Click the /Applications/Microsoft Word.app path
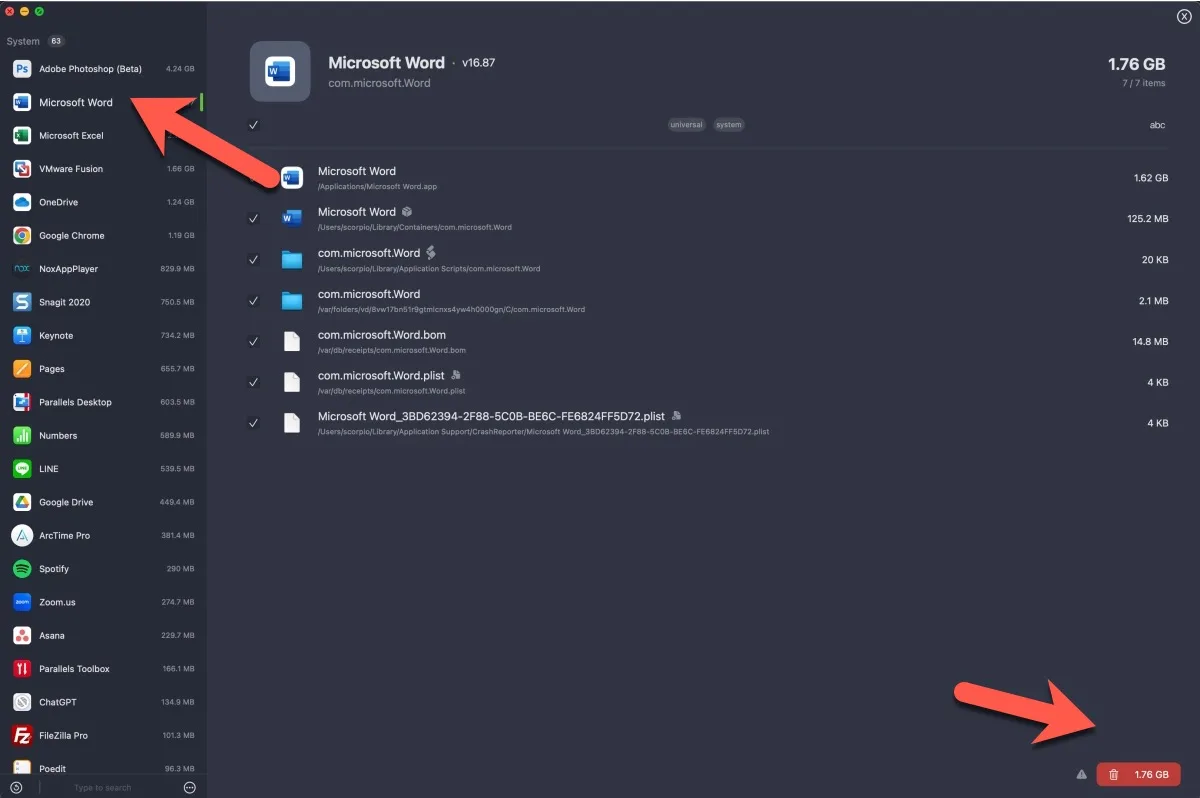The width and height of the screenshot is (1200, 798). click(377, 187)
